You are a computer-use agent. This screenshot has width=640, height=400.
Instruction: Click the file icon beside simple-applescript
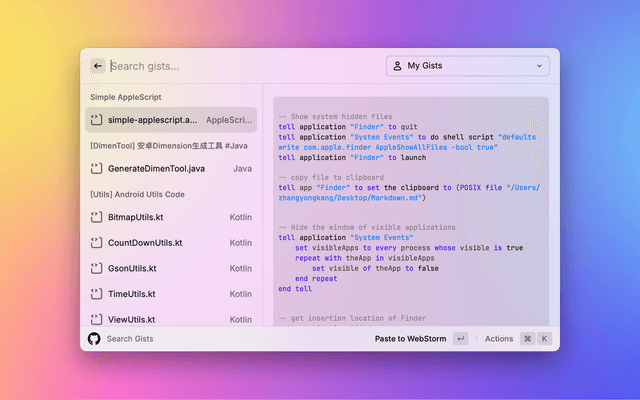tap(96, 120)
